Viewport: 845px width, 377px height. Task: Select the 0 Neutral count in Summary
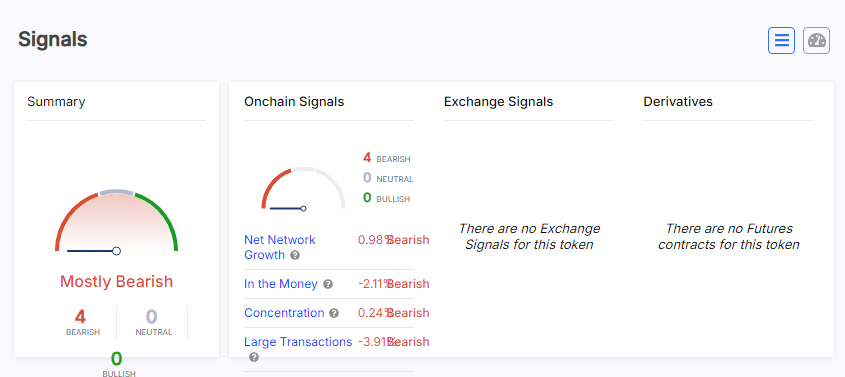click(x=154, y=322)
